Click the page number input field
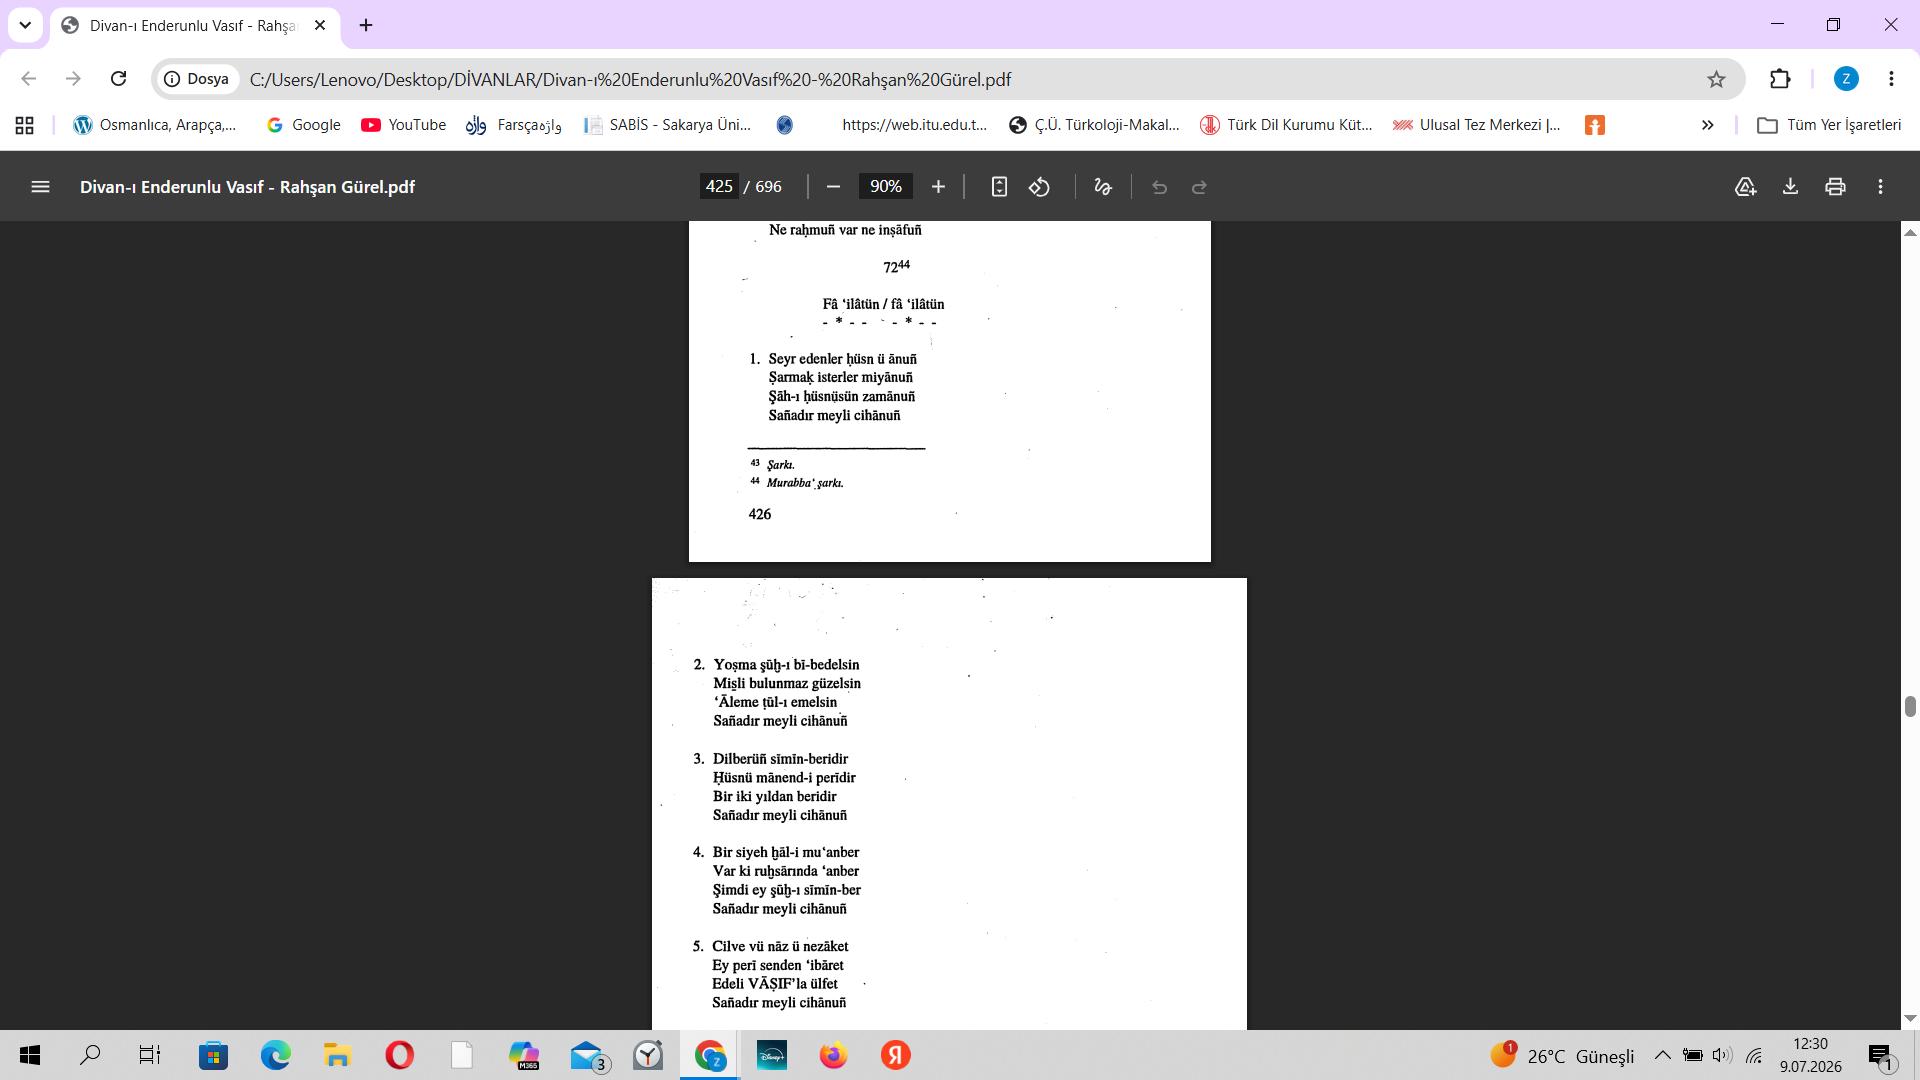The width and height of the screenshot is (1920, 1080). (x=719, y=187)
